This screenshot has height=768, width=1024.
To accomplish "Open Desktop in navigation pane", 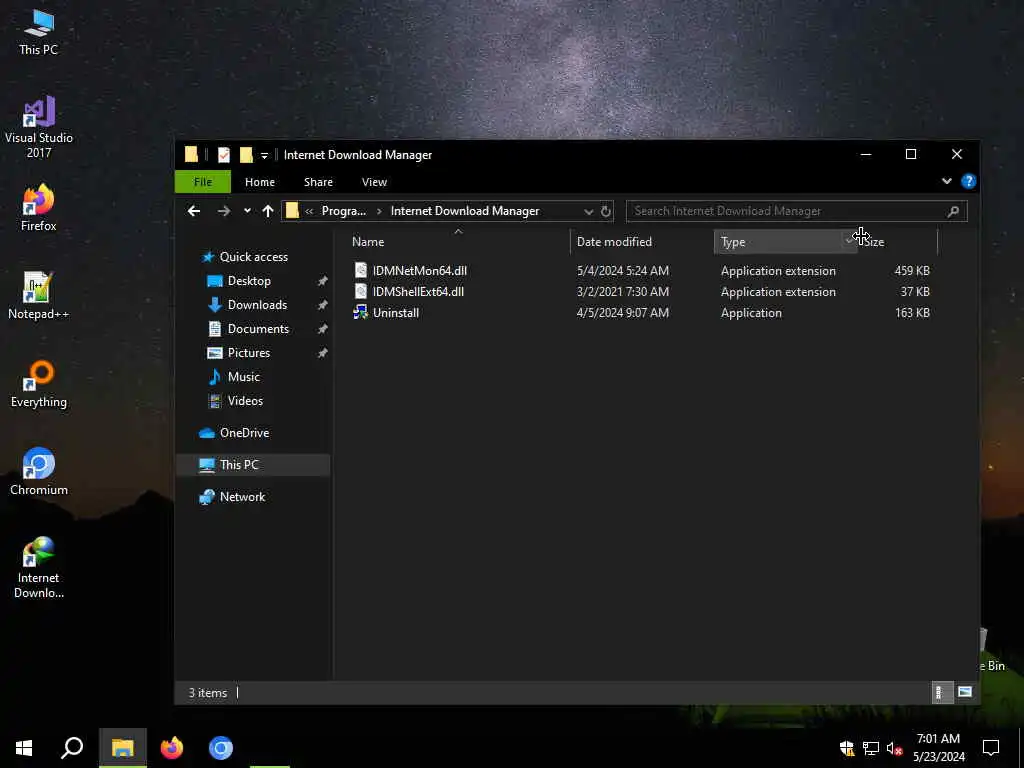I will click(x=249, y=281).
